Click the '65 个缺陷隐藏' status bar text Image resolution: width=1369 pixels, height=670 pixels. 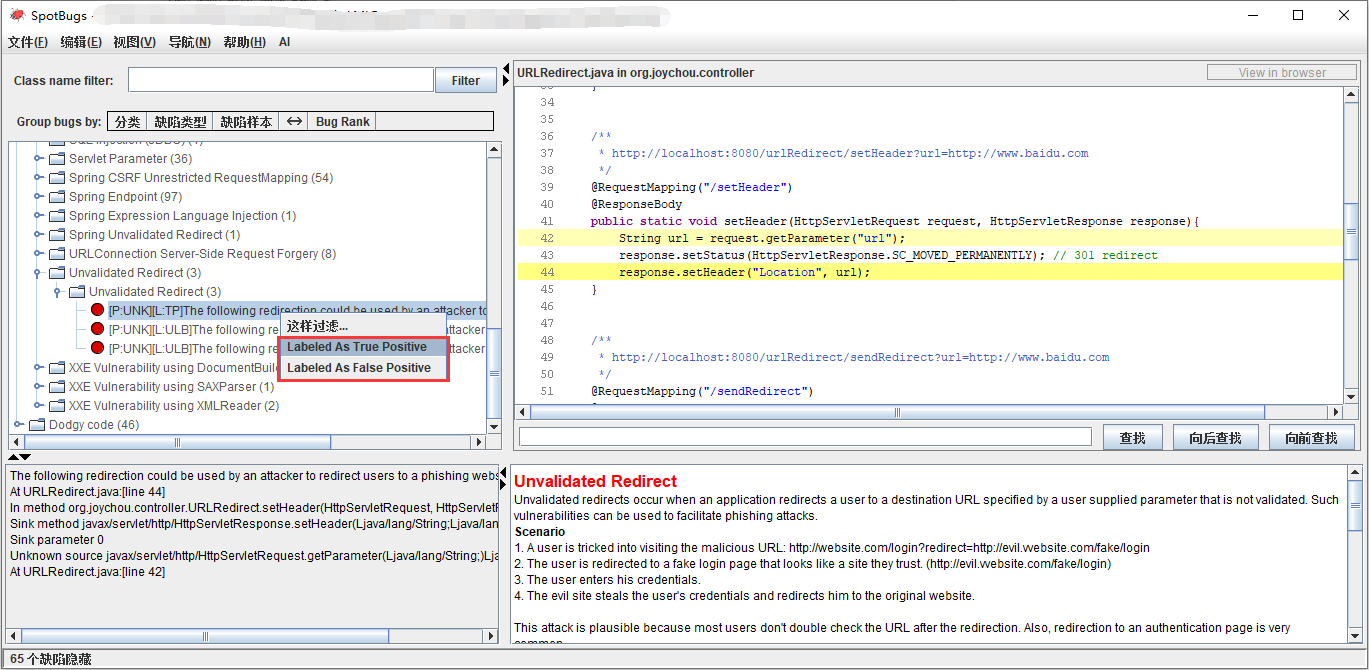tap(50, 659)
